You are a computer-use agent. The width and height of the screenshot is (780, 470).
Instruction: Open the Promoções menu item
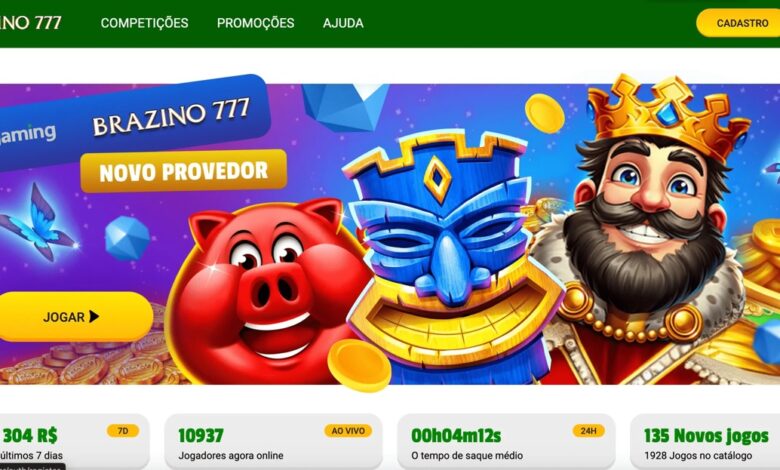point(255,23)
